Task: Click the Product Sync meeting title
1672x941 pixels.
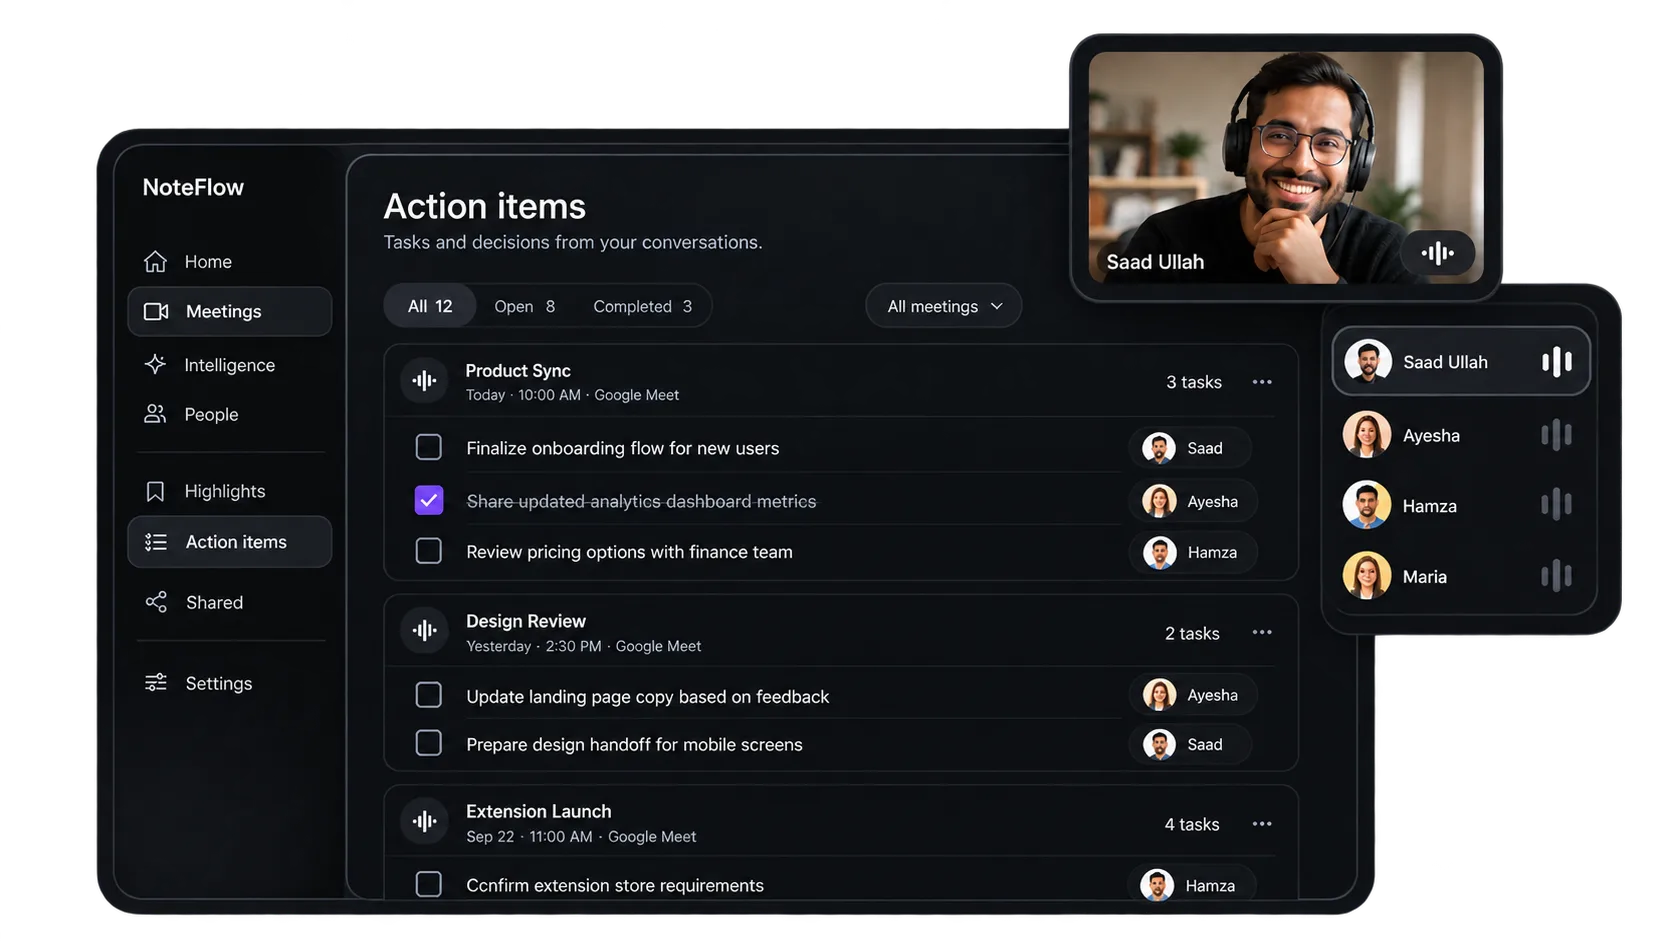Action: pyautogui.click(x=518, y=370)
